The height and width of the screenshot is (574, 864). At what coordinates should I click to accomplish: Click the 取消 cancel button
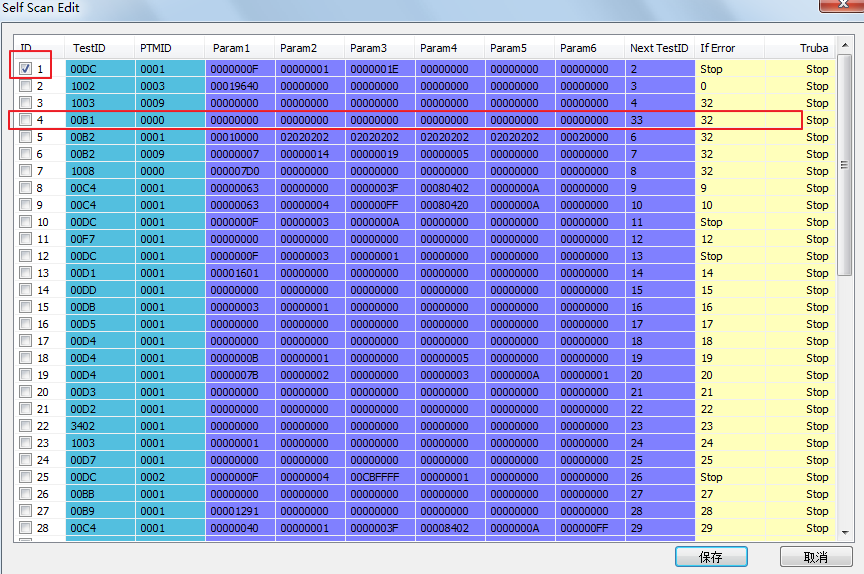coord(816,557)
